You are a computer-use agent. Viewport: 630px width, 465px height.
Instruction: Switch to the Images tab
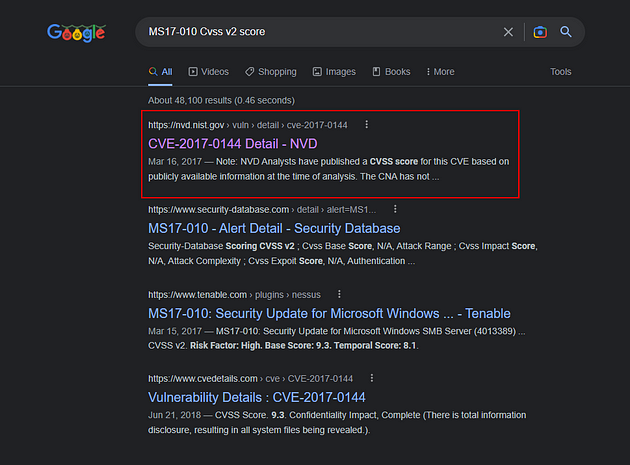[x=334, y=72]
